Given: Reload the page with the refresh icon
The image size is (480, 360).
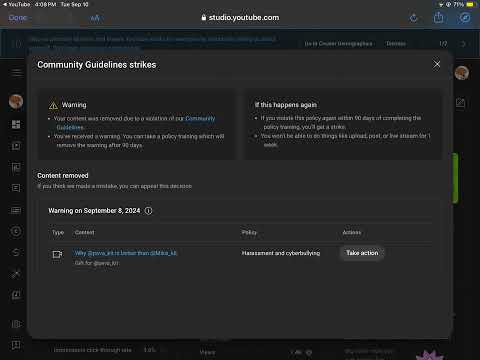Looking at the screenshot, I should (414, 18).
